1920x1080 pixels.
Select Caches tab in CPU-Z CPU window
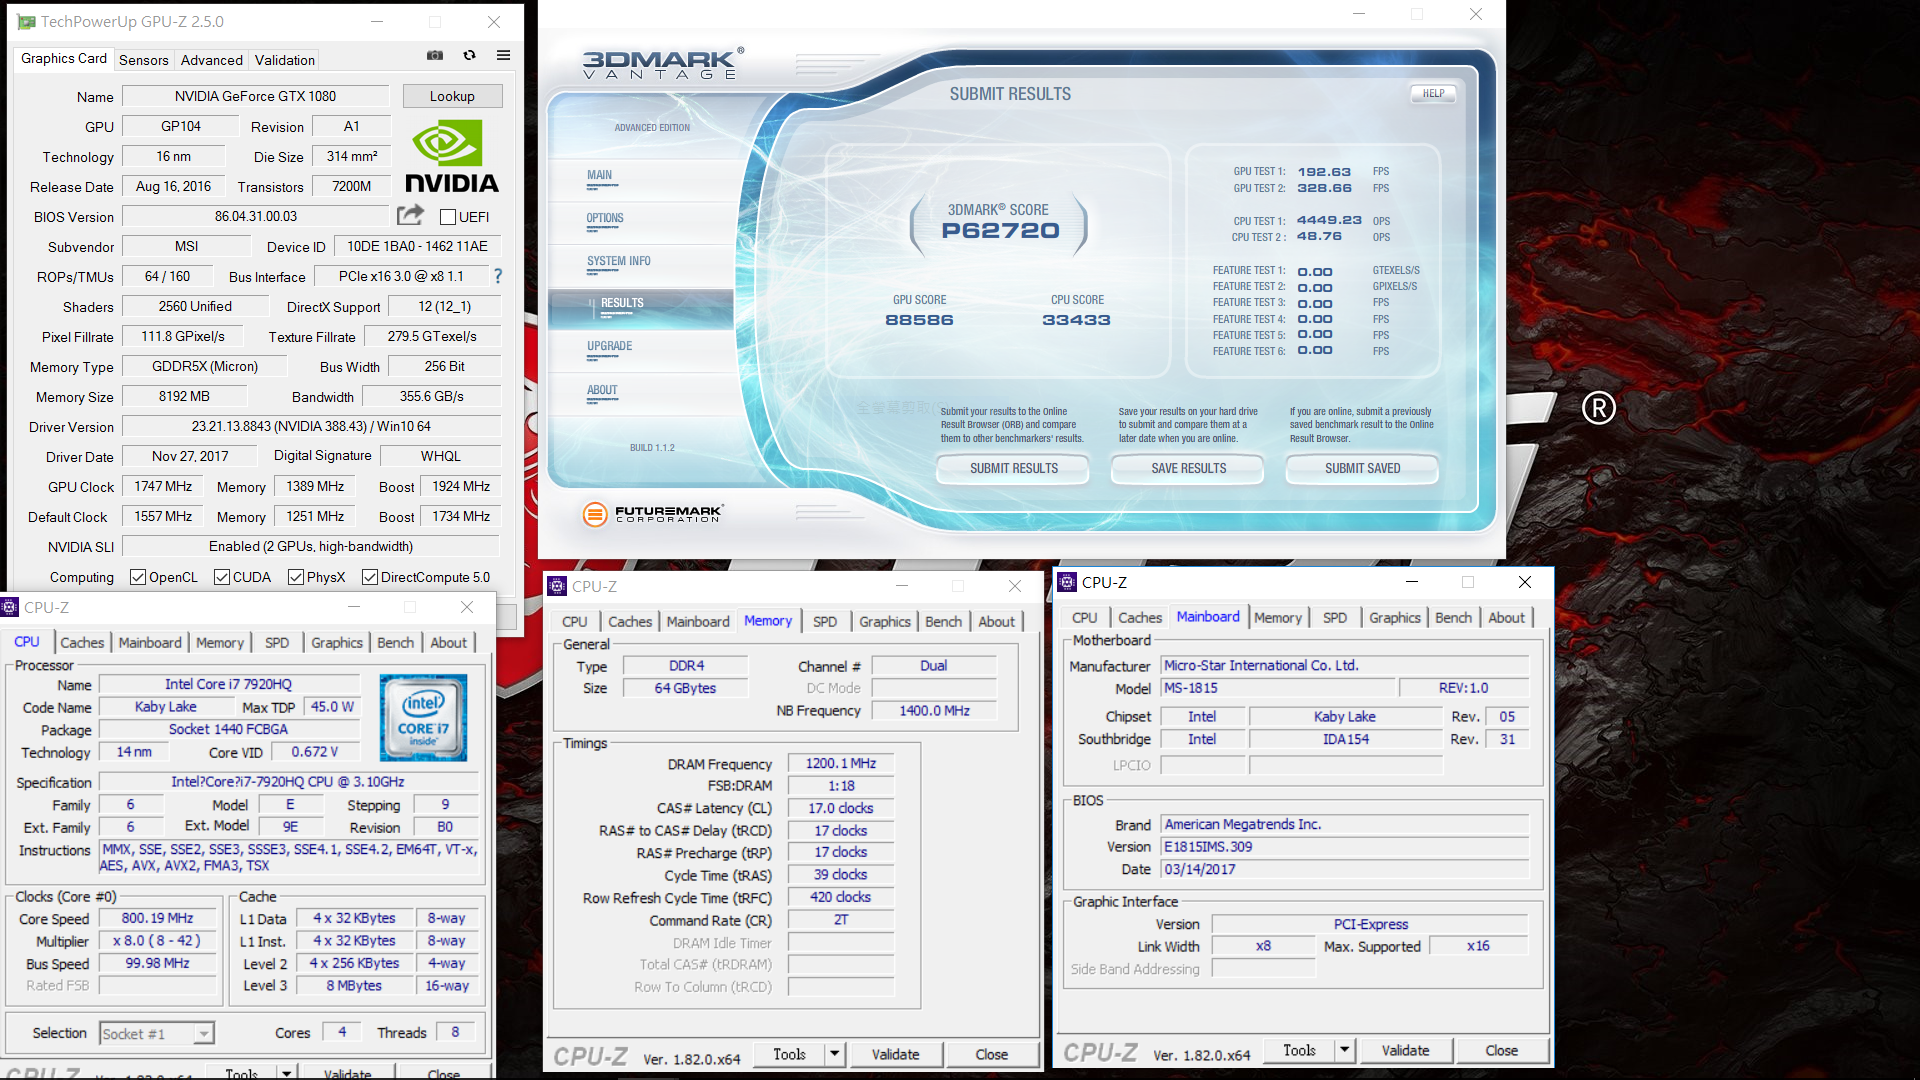[x=82, y=642]
